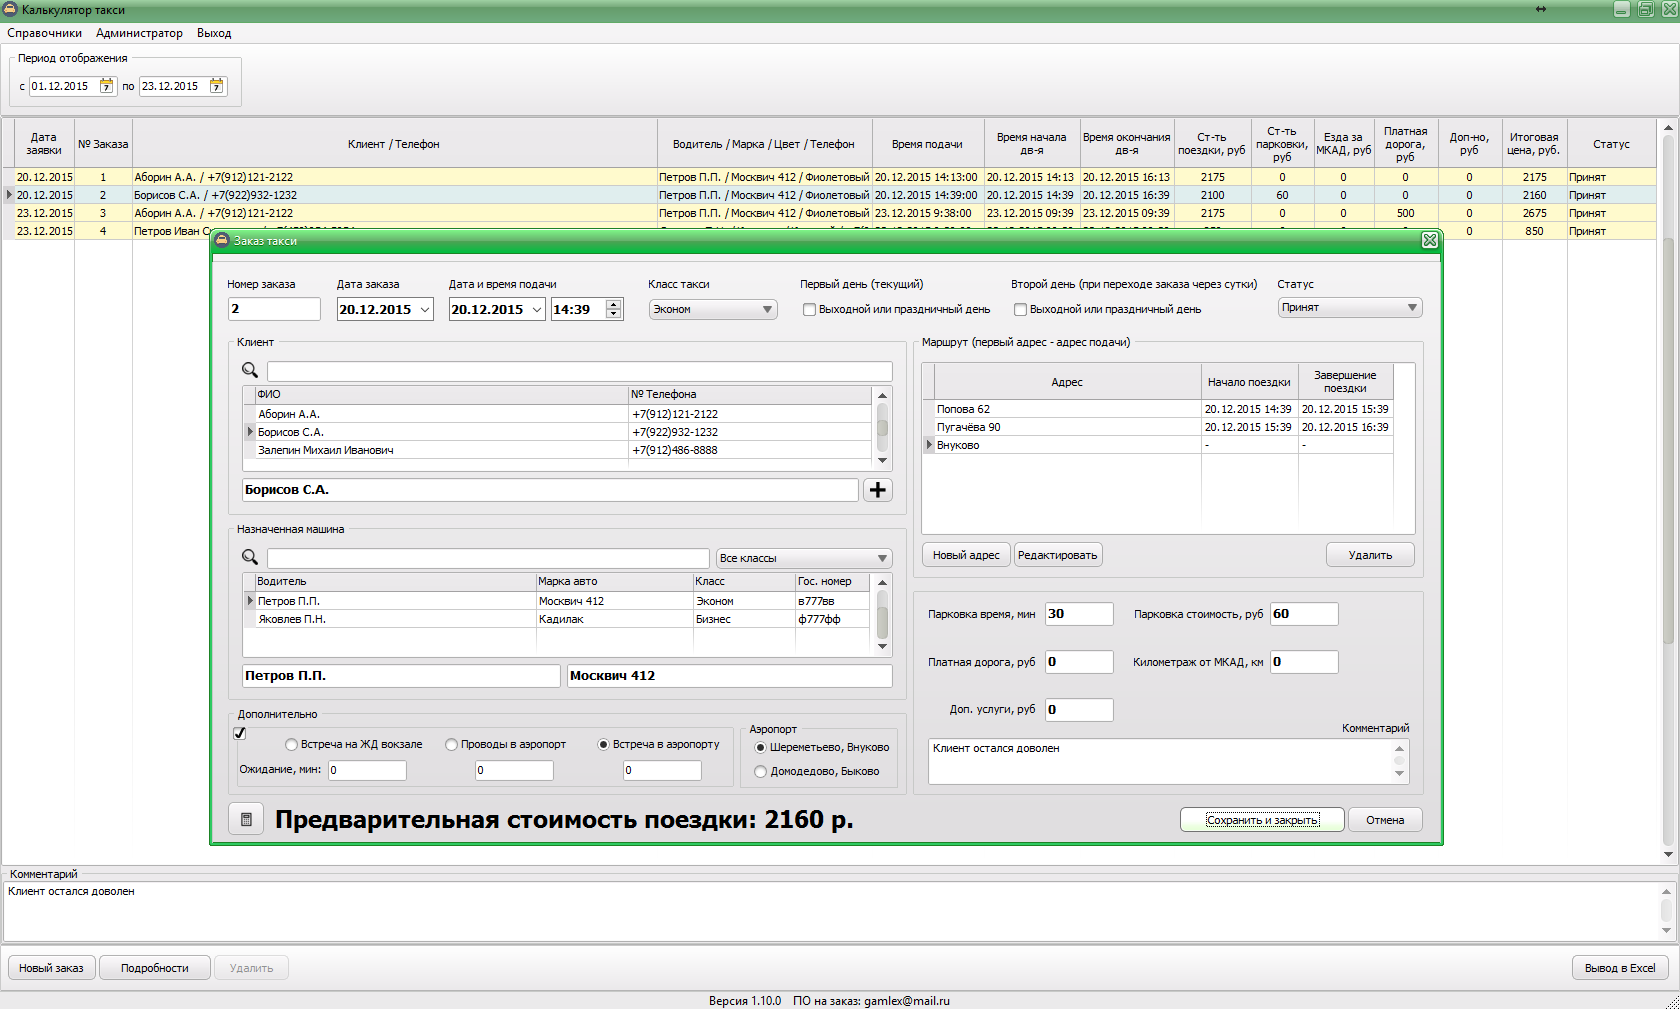Open calendar icon for period end date
Image resolution: width=1680 pixels, height=1009 pixels.
tap(216, 87)
